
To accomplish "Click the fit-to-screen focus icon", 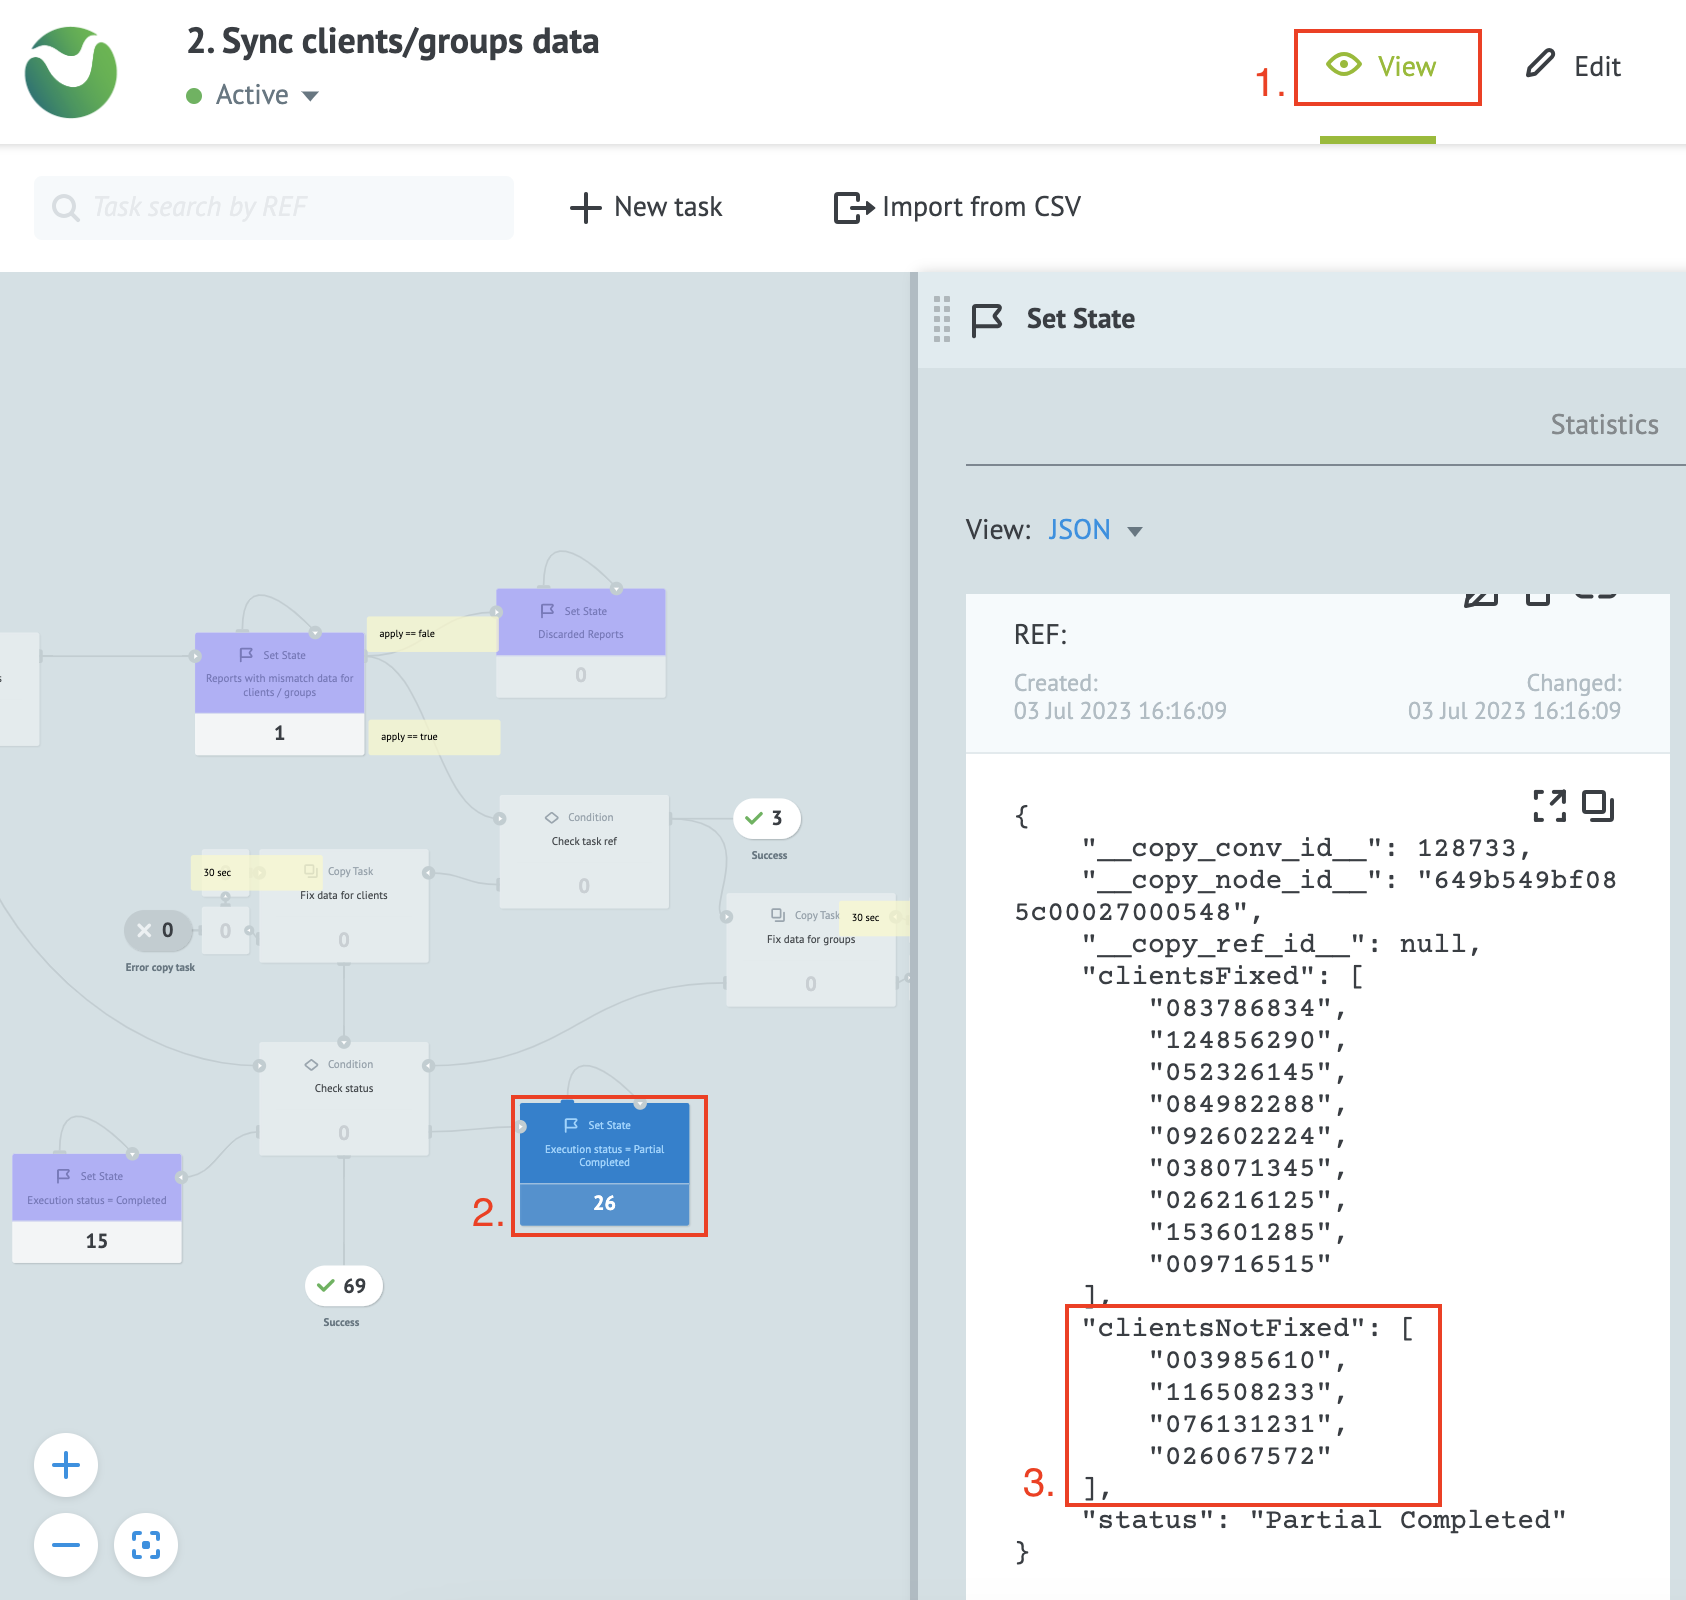I will coord(146,1545).
